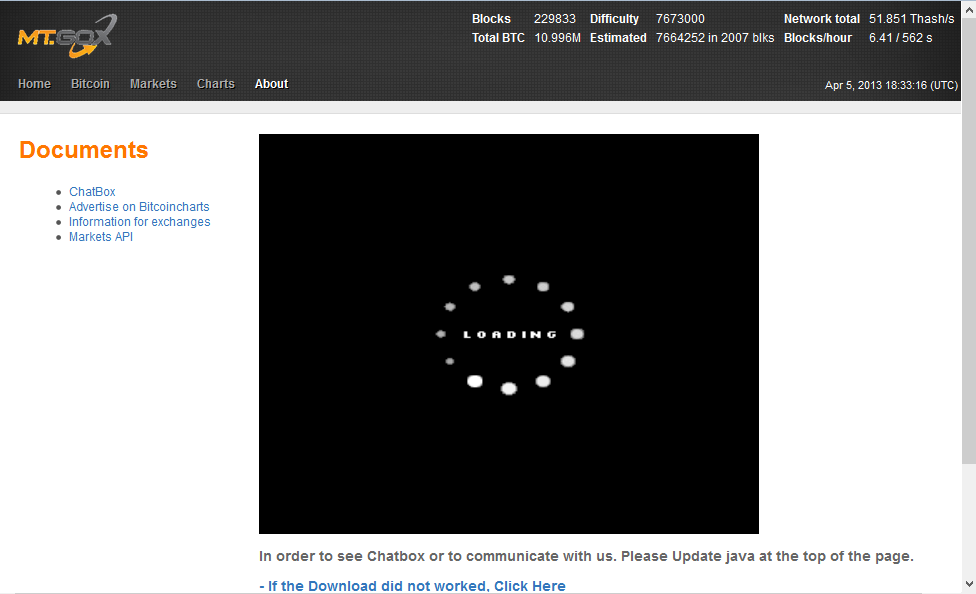
Task: Click the Difficulty value 7673000
Action: point(680,18)
